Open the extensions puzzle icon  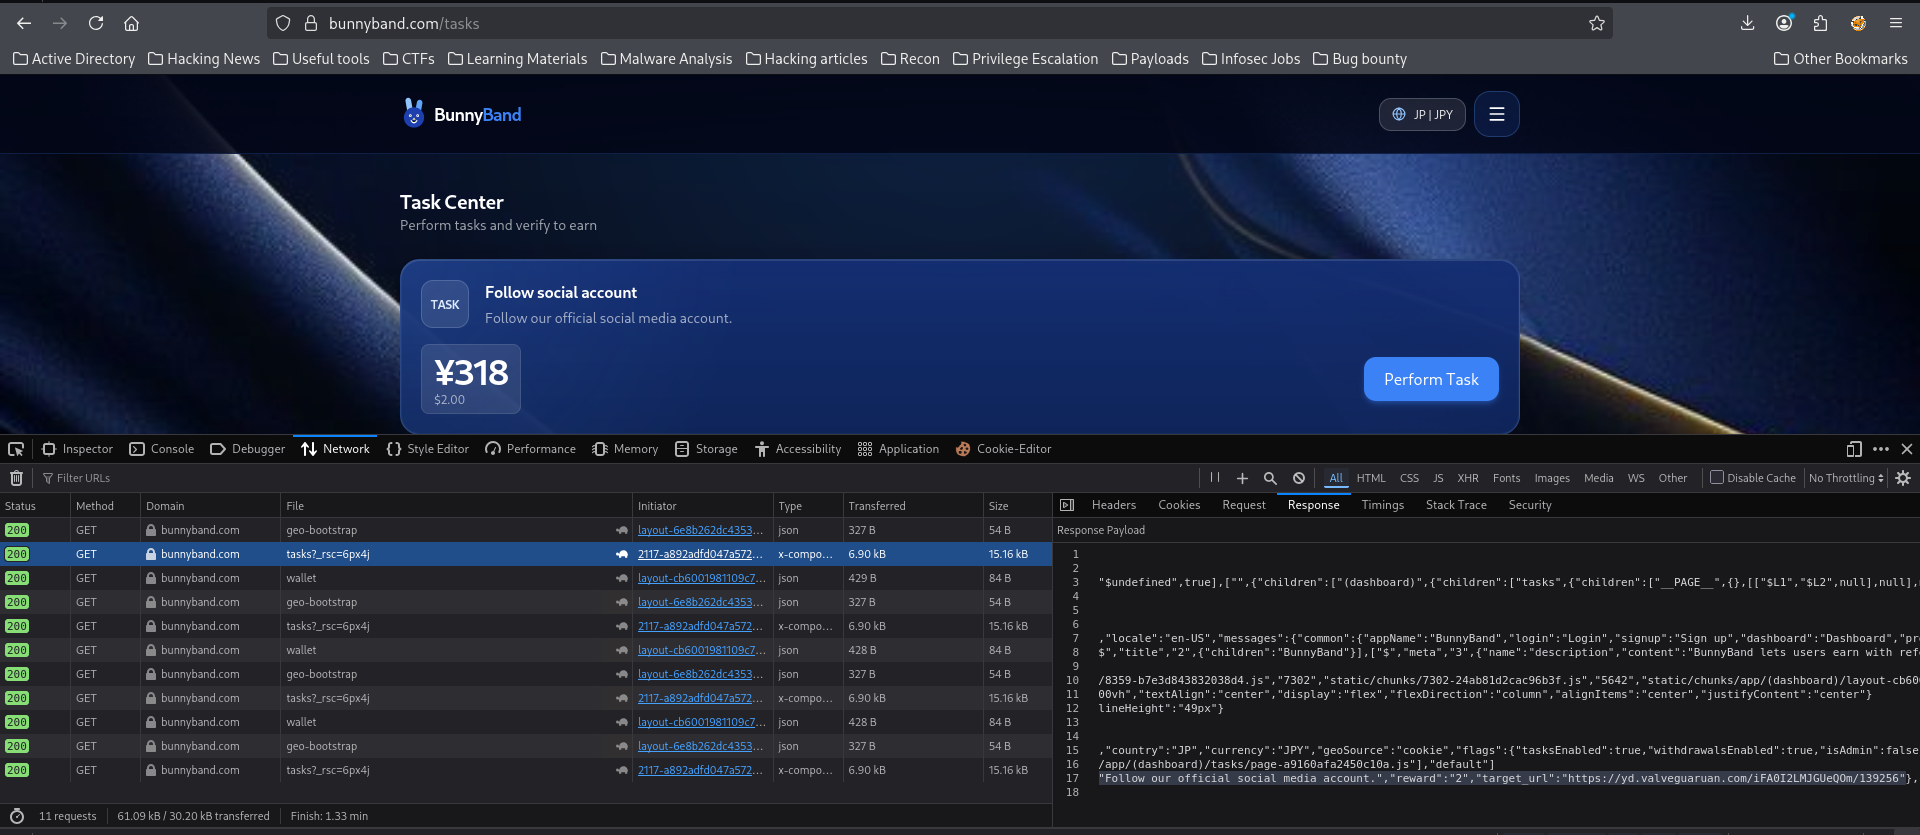point(1820,23)
